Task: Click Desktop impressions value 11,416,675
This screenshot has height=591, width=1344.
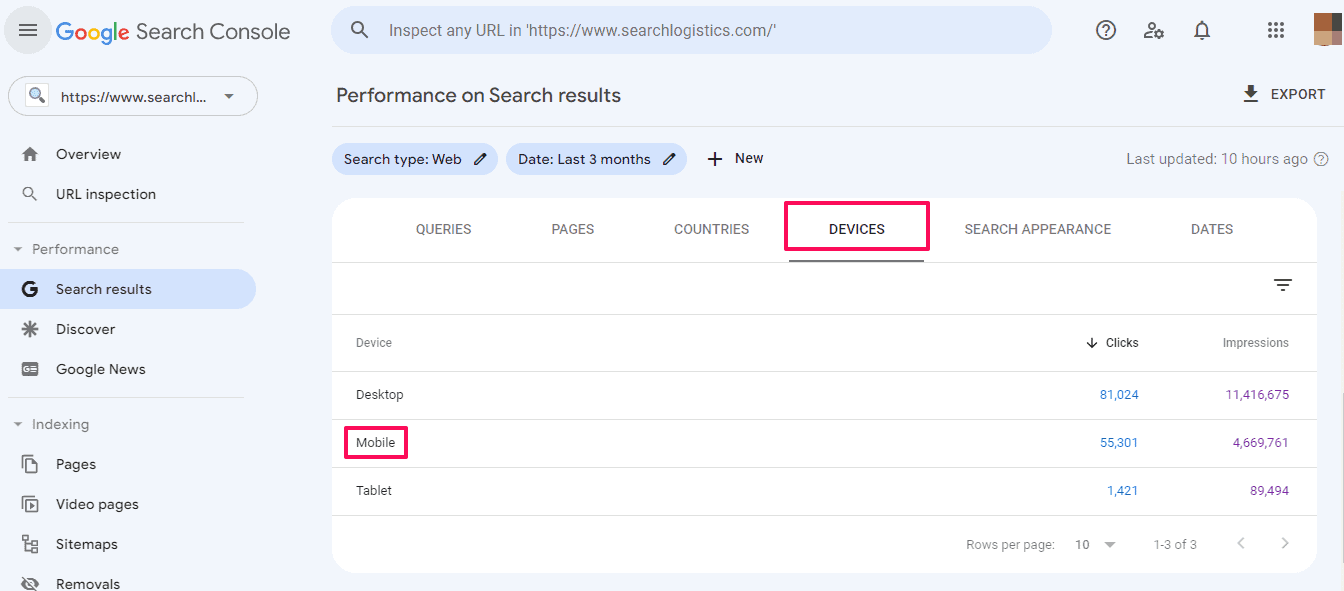Action: pyautogui.click(x=1257, y=395)
